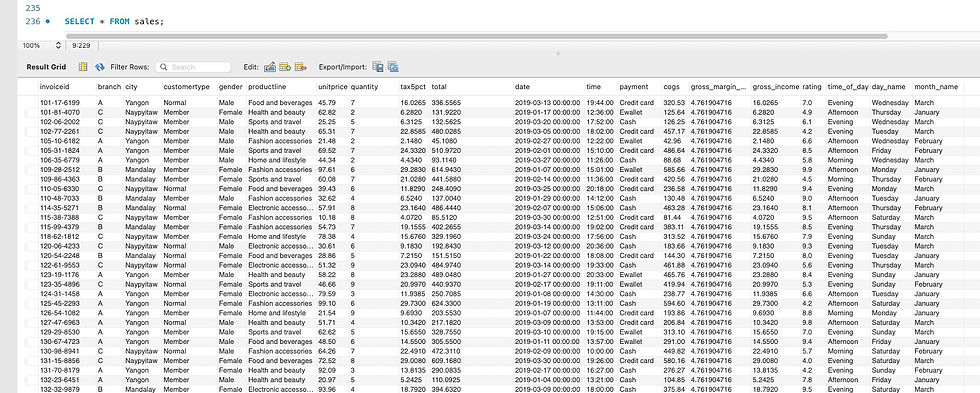Click the statement marker dot on line 236
Image resolution: width=980 pixels, height=393 pixels.
[x=48, y=21]
